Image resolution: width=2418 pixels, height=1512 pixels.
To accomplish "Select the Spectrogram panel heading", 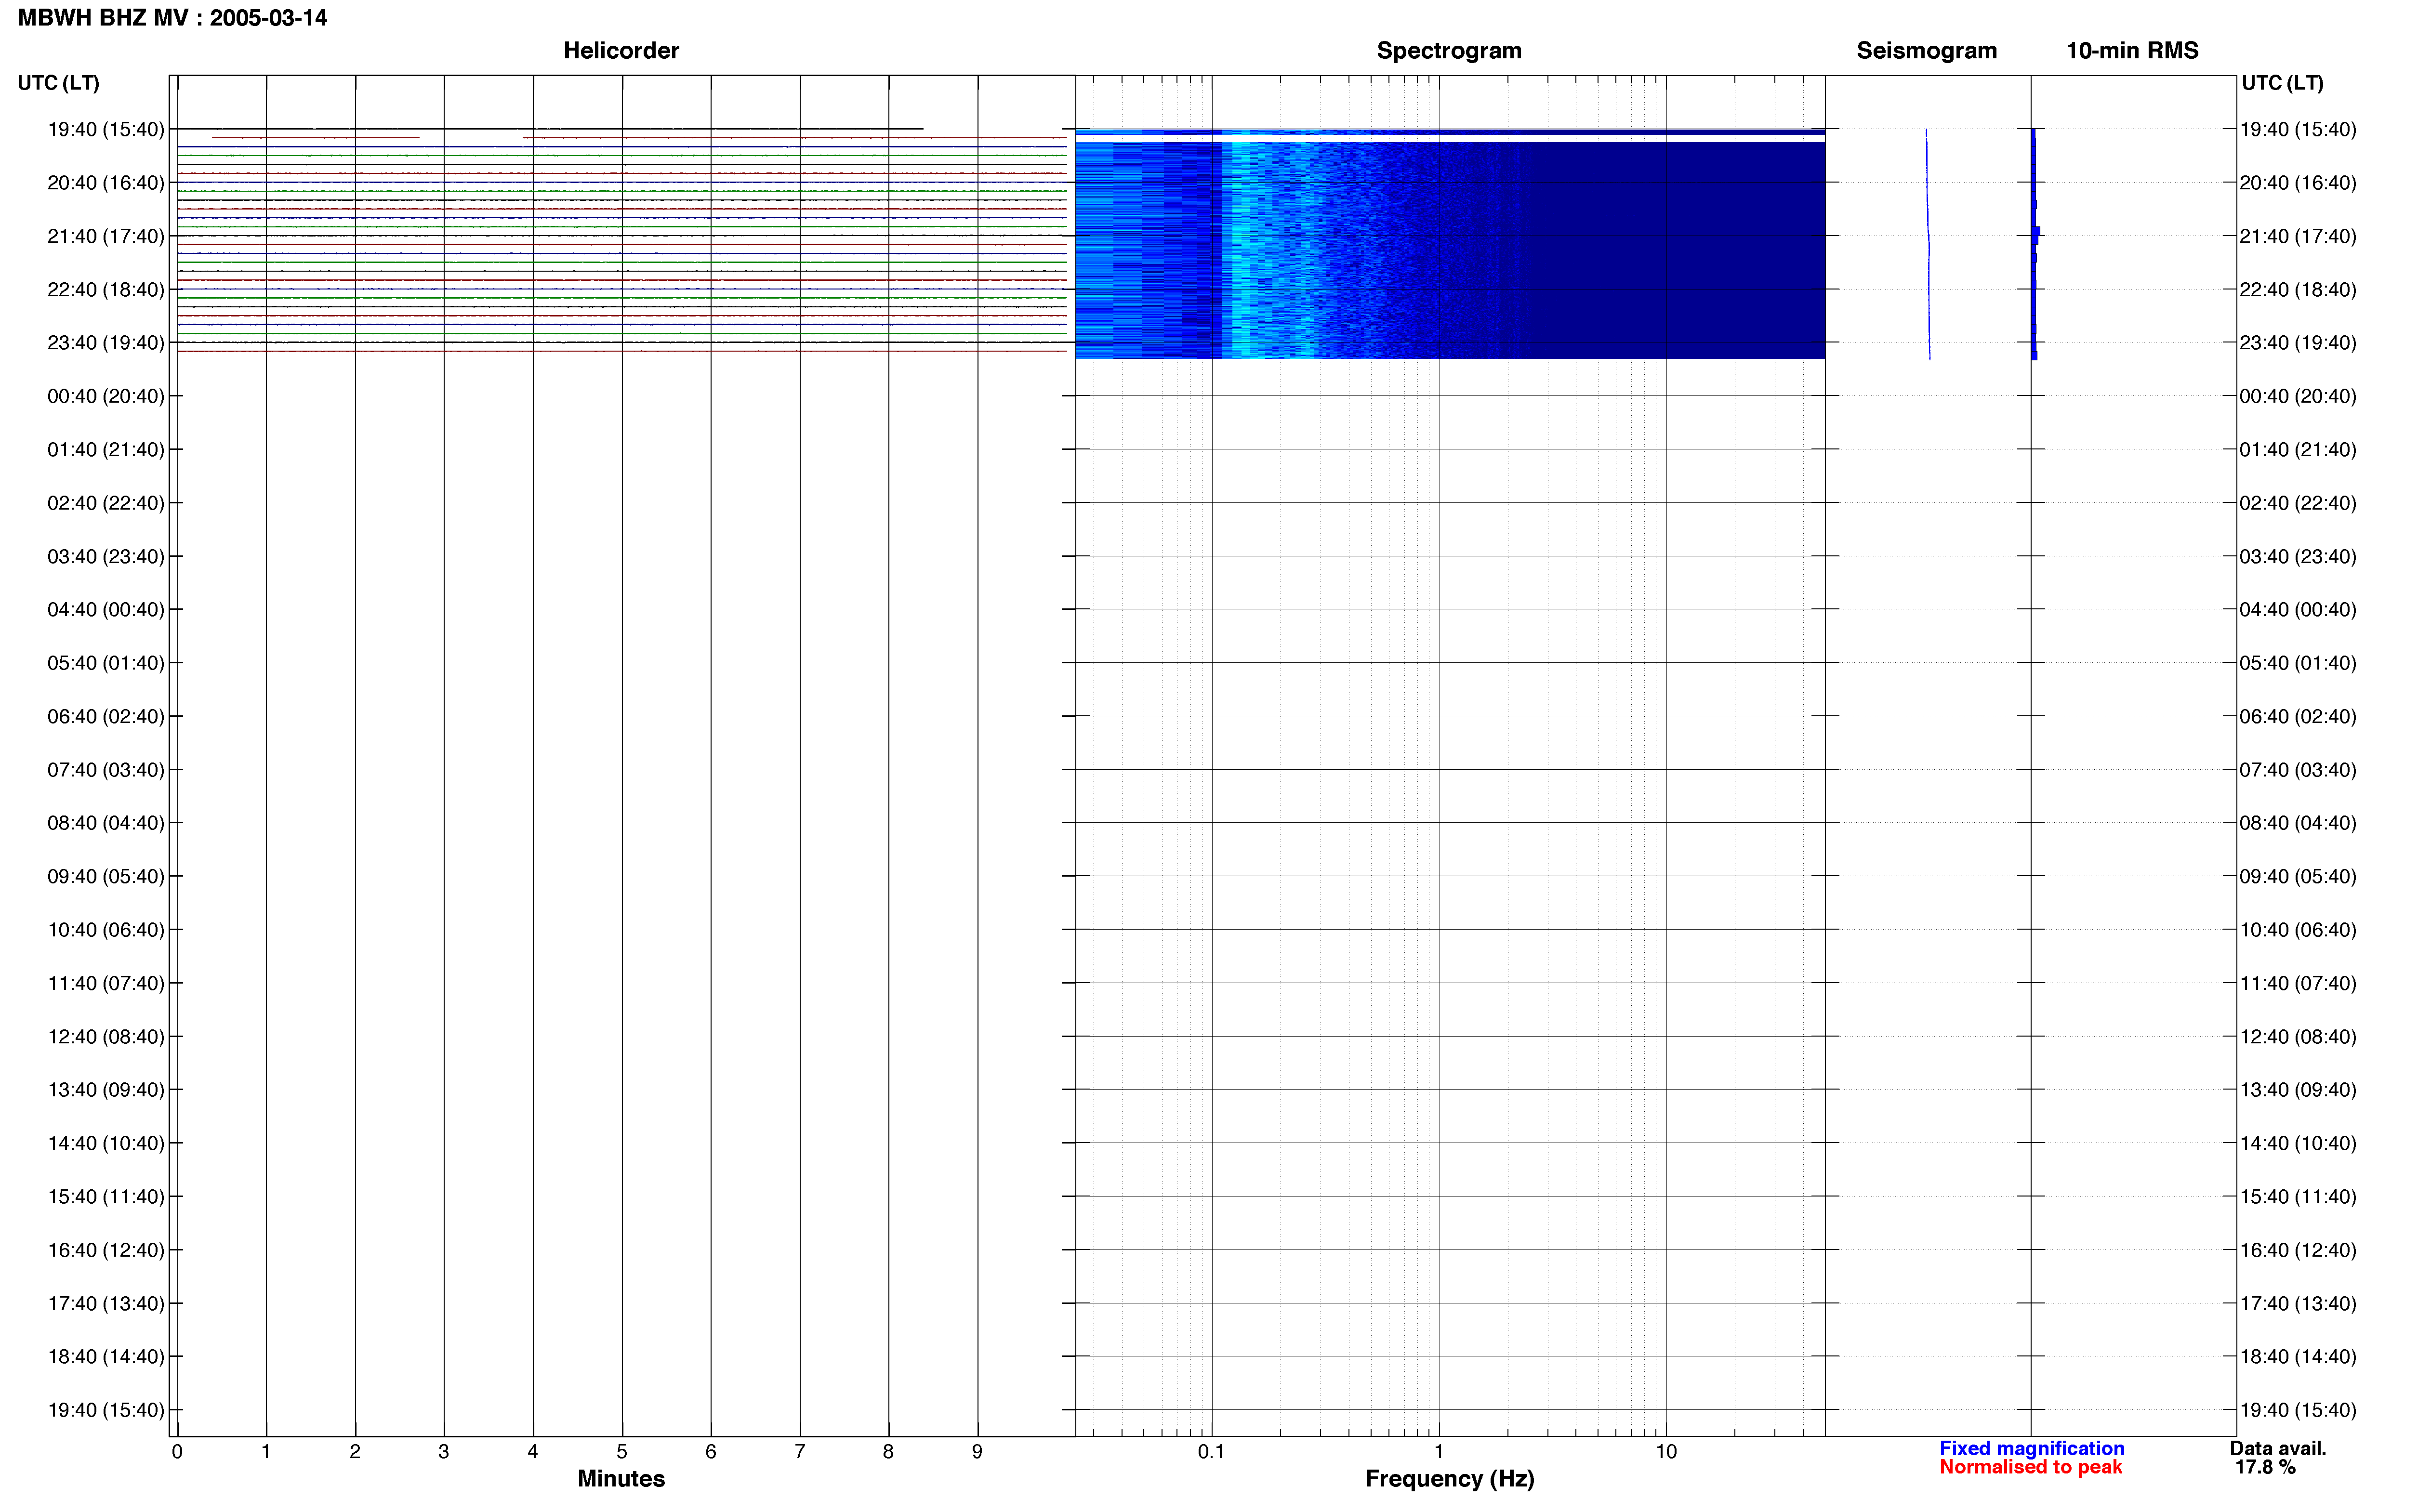I will coord(1449,50).
